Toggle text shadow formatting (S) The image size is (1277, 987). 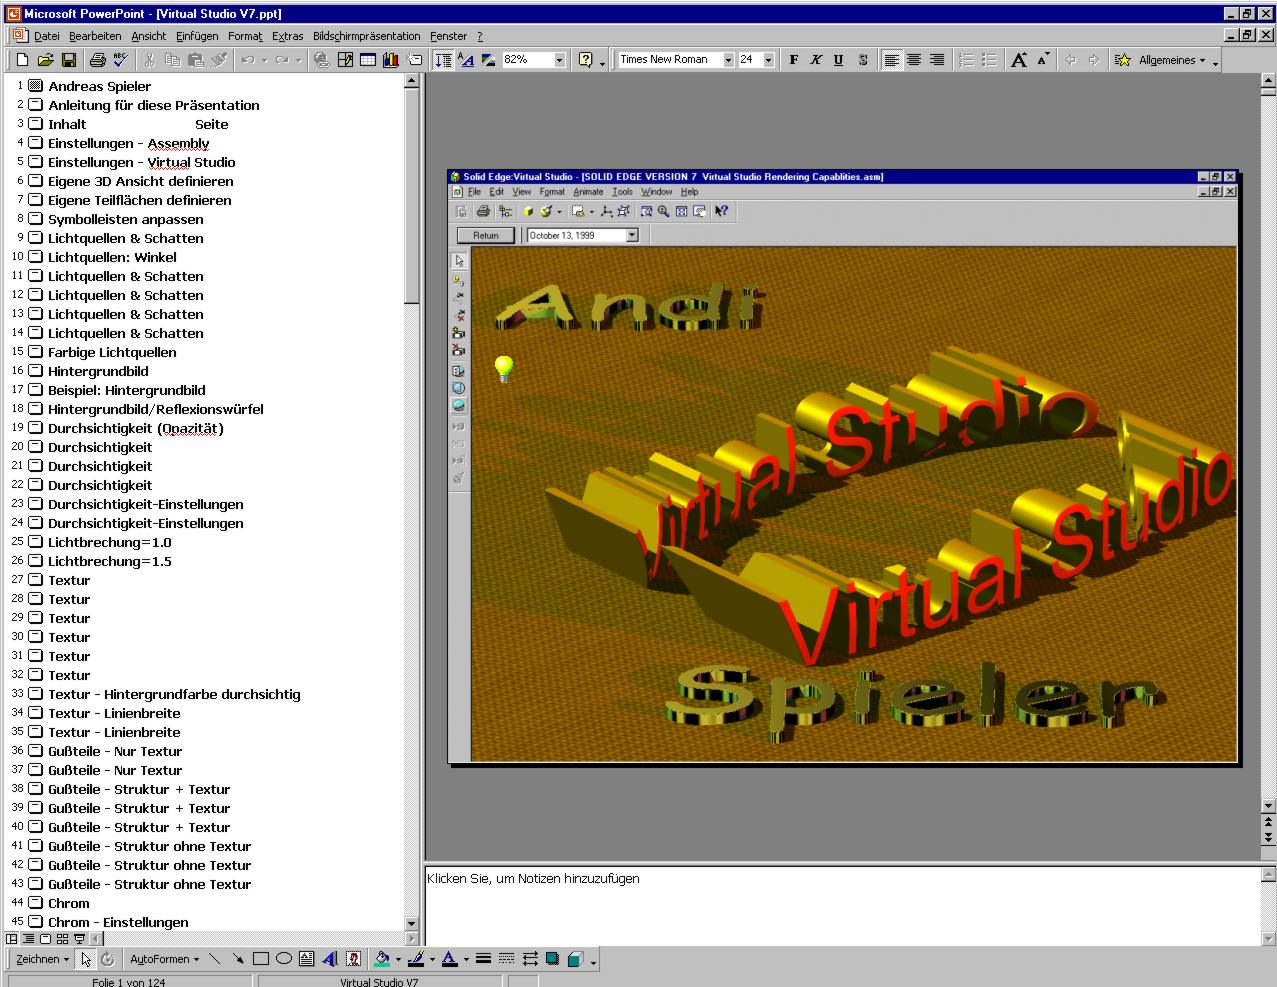point(862,60)
